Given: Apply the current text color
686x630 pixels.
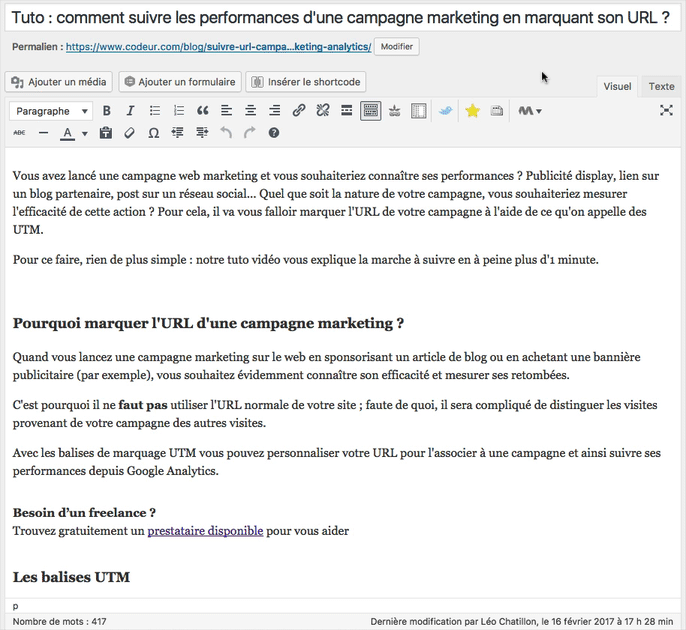Looking at the screenshot, I should (x=67, y=133).
